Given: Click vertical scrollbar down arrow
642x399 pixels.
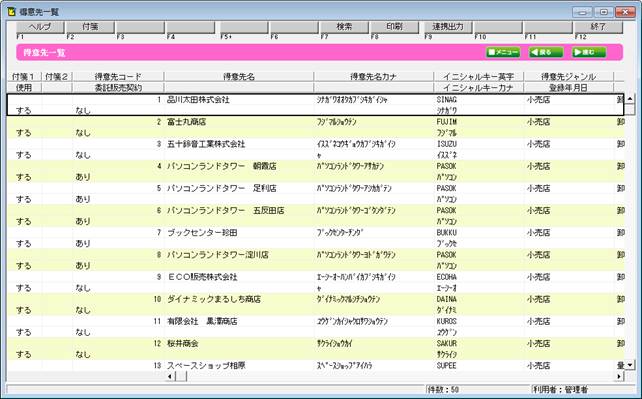Looking at the screenshot, I should coord(630,365).
